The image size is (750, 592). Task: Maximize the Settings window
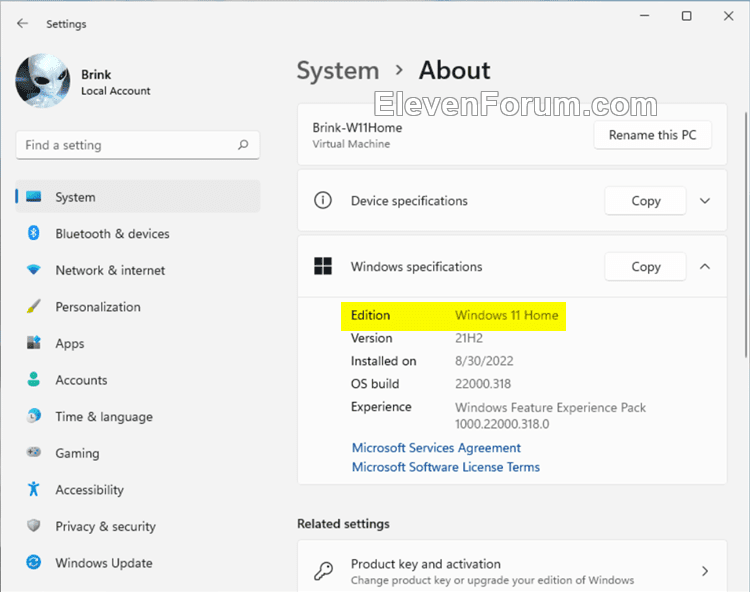click(686, 16)
